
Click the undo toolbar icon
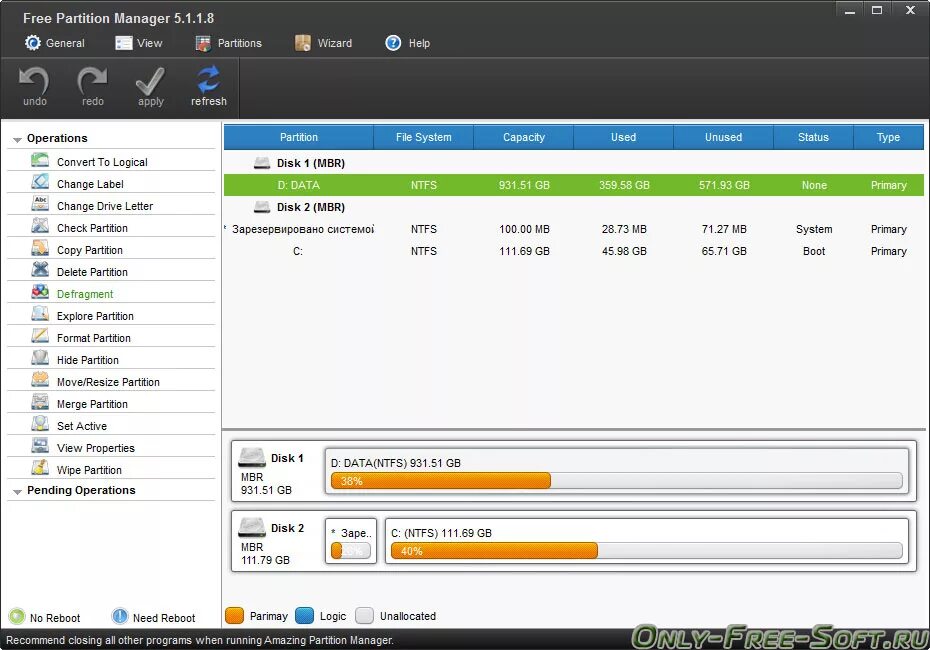[34, 81]
